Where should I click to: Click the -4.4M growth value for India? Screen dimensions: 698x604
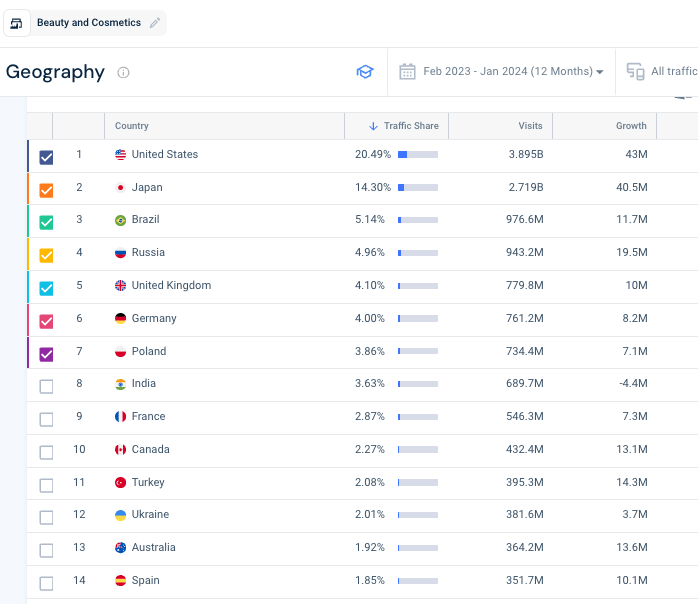pos(633,383)
